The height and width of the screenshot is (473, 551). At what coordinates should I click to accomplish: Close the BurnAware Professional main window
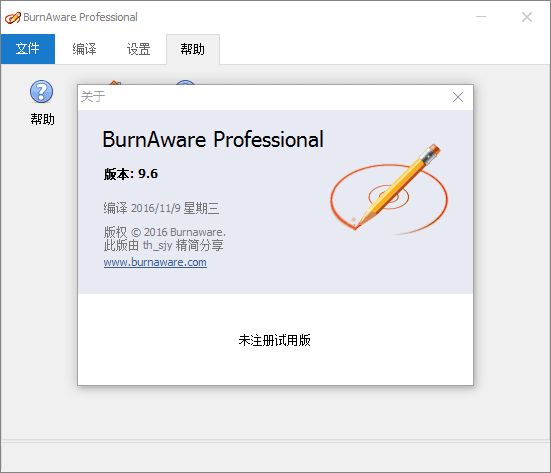[526, 17]
